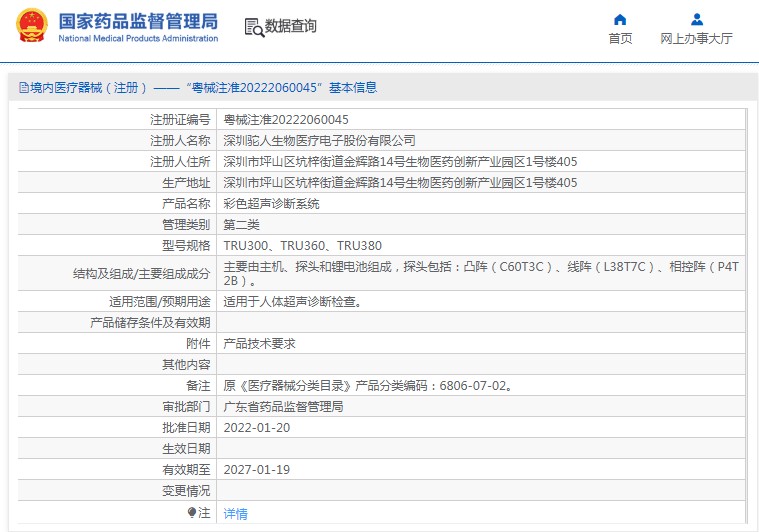The image size is (759, 532).
Task: Click the 生产地址 address value
Action: (x=400, y=183)
